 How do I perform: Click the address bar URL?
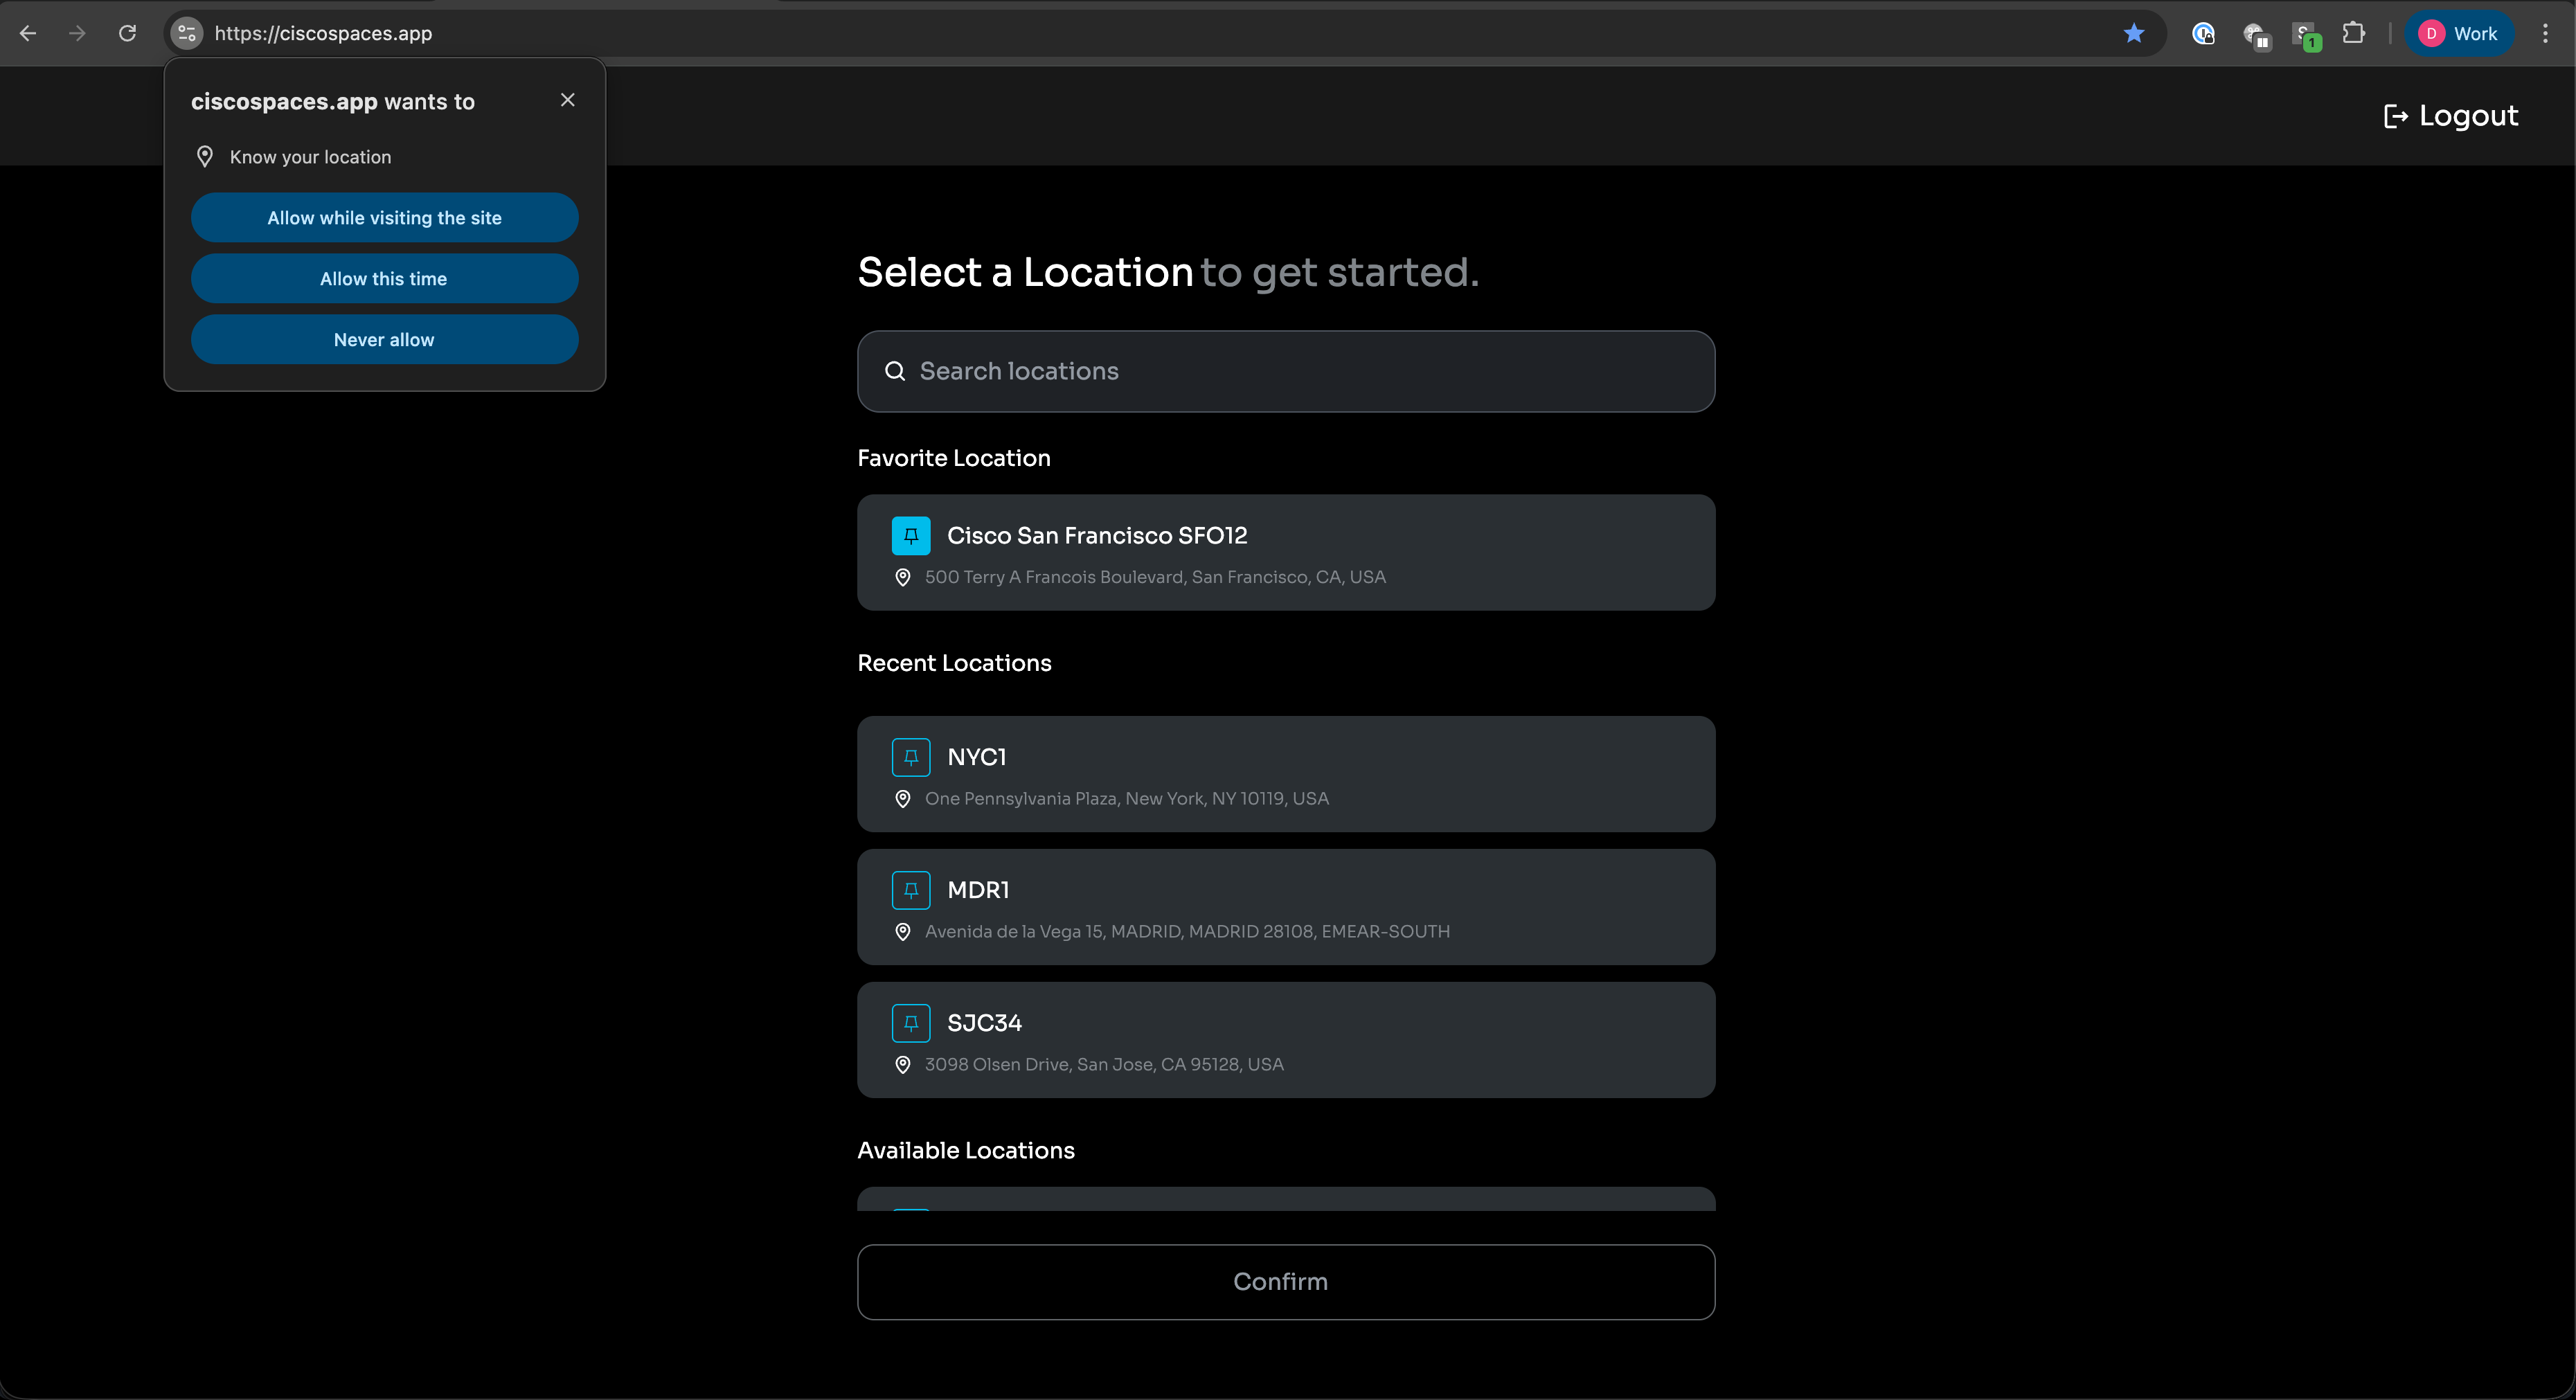[x=323, y=33]
